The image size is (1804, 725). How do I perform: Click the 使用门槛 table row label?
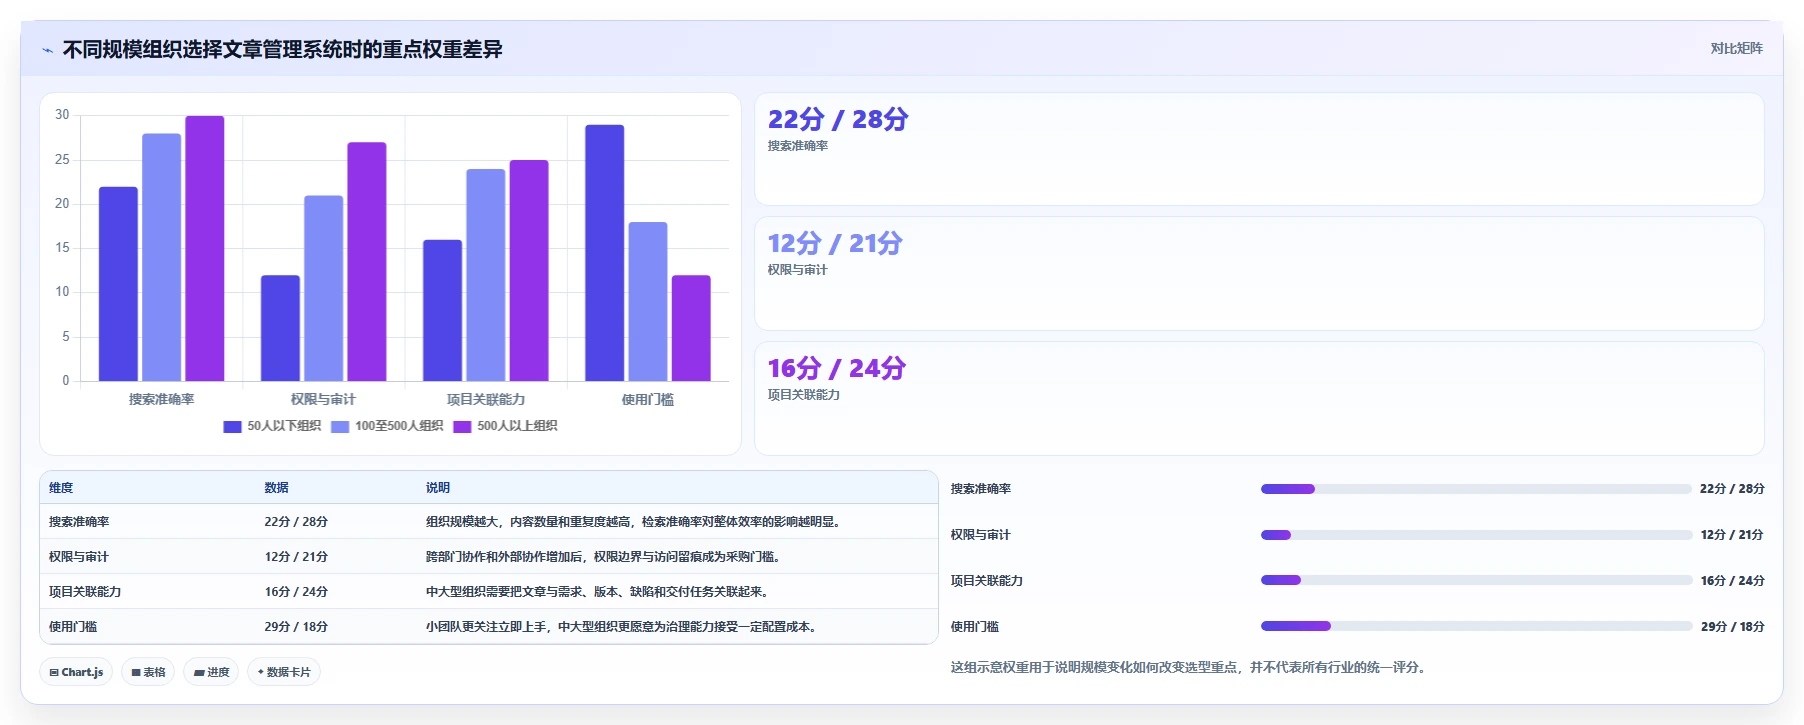(x=73, y=627)
